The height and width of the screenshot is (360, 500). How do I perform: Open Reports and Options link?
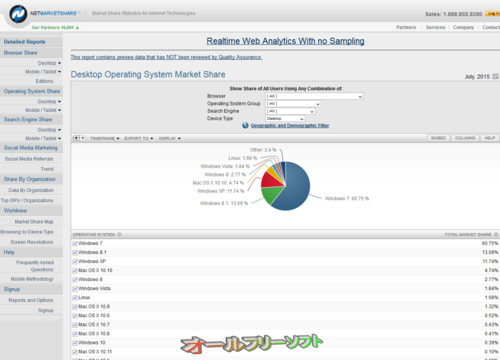tap(31, 300)
